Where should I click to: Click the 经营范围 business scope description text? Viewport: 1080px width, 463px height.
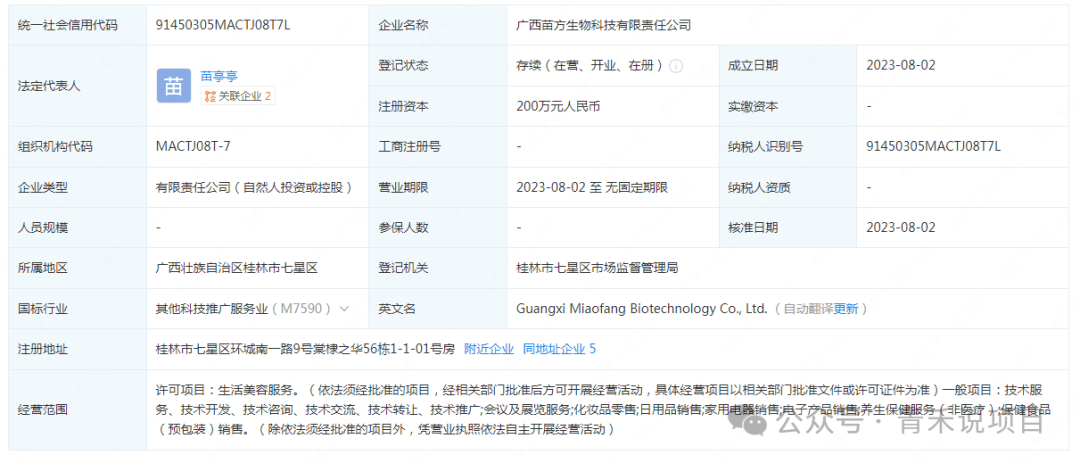500,409
